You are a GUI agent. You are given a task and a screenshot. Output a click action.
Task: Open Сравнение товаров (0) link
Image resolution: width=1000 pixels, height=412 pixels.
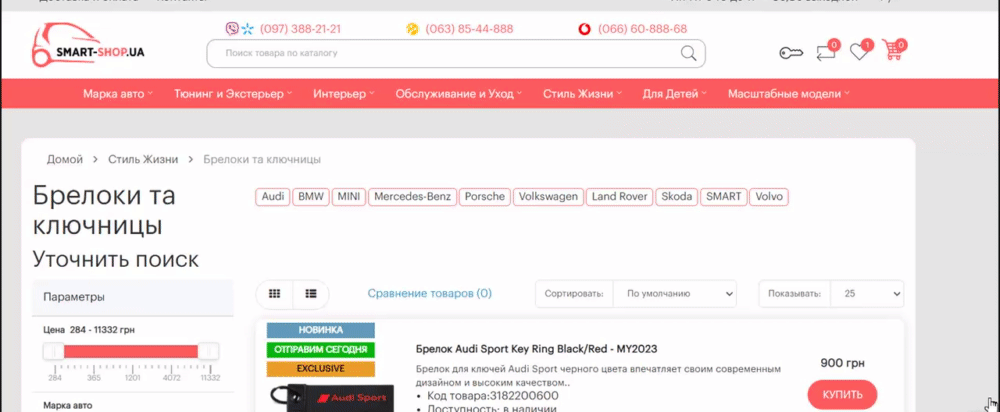tap(430, 293)
